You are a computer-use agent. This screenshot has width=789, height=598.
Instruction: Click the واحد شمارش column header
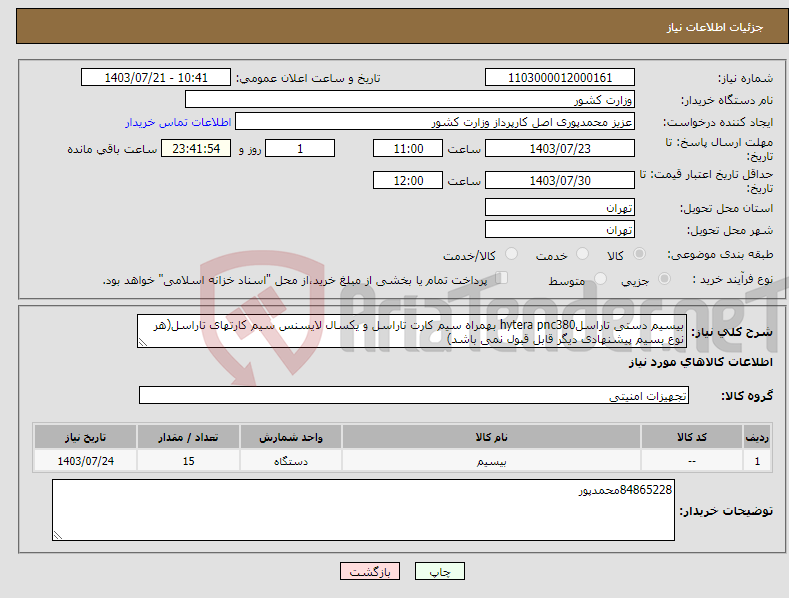(291, 437)
